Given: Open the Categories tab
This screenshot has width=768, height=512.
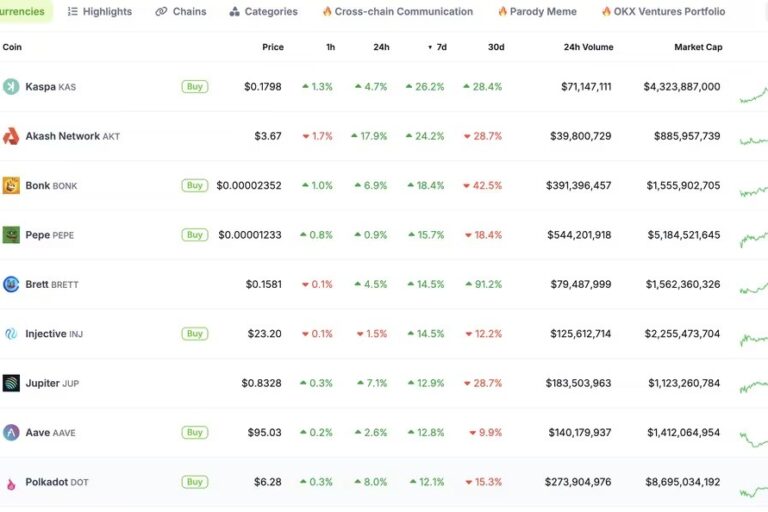Looking at the screenshot, I should click(264, 11).
